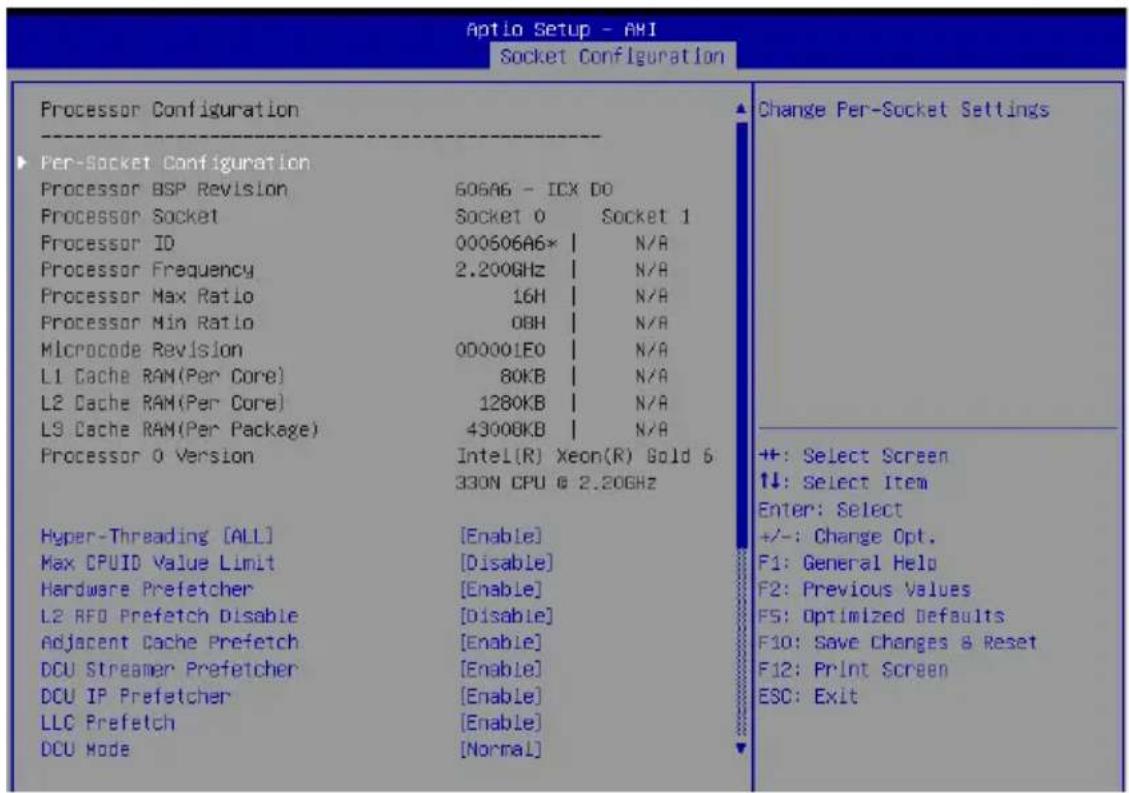Click the Microcode Revision value 0D0001E0
Image resolution: width=1129 pixels, height=793 pixels.
pyautogui.click(x=500, y=350)
